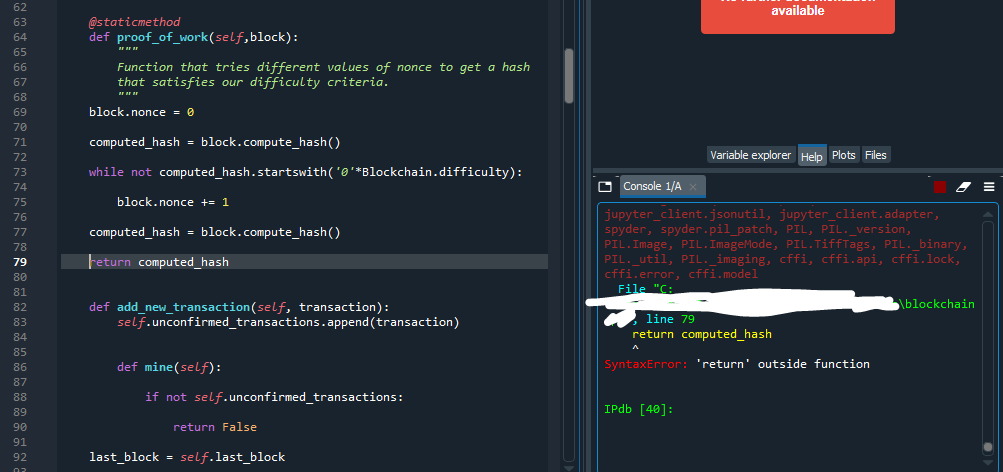This screenshot has width=1003, height=472.
Task: Open the console options hamburger menu
Action: coord(989,187)
